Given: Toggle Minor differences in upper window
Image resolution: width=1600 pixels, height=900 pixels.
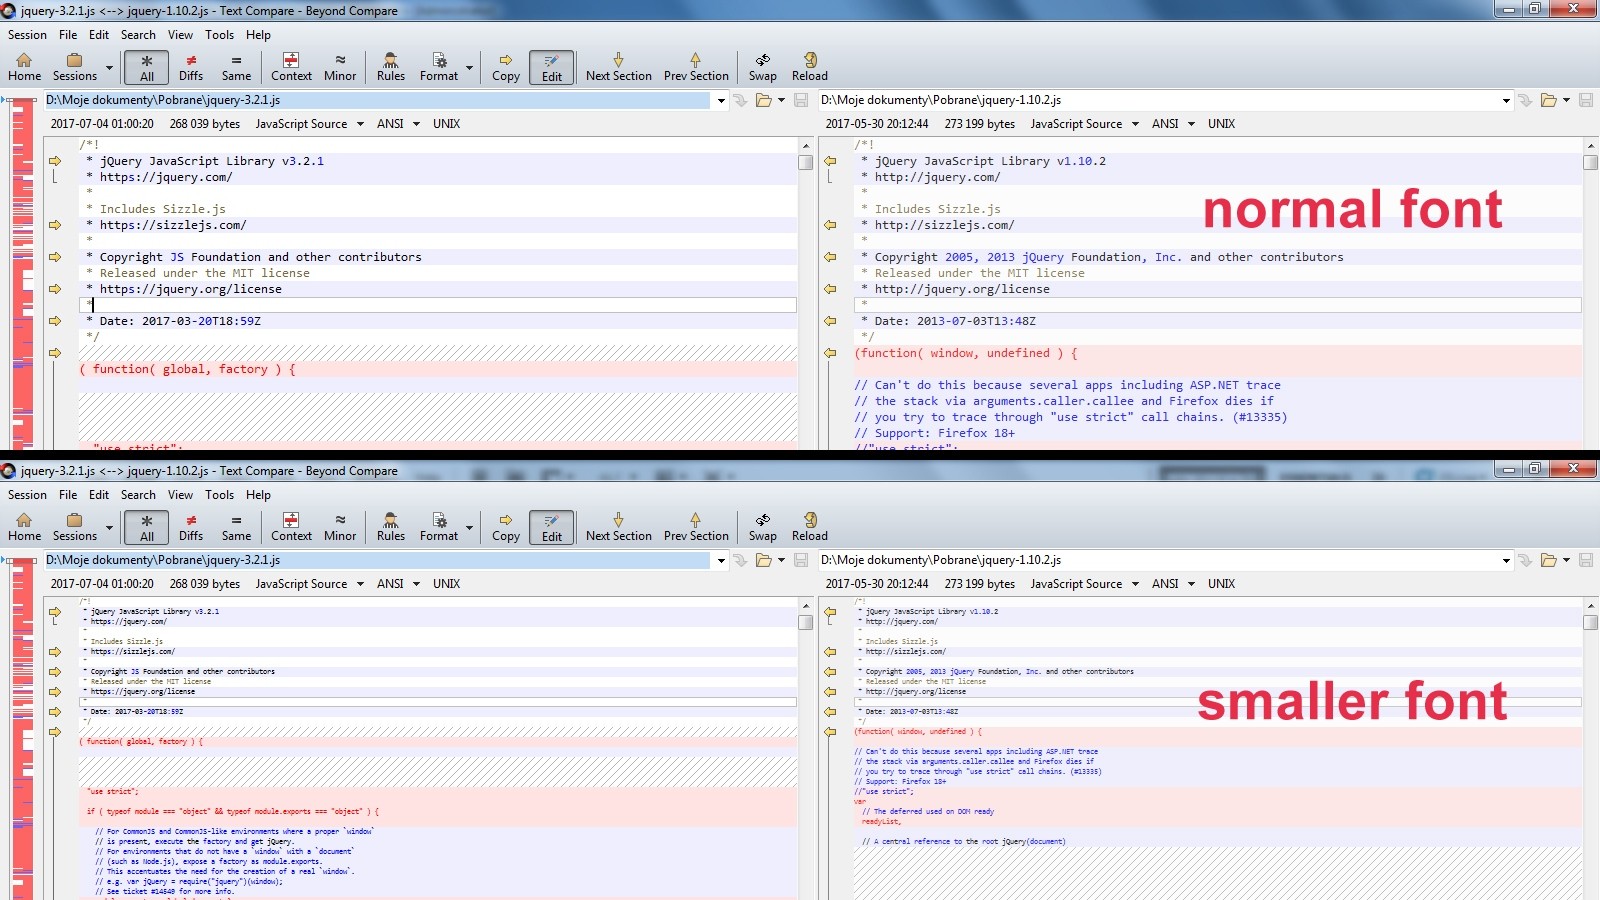Looking at the screenshot, I should coord(340,67).
